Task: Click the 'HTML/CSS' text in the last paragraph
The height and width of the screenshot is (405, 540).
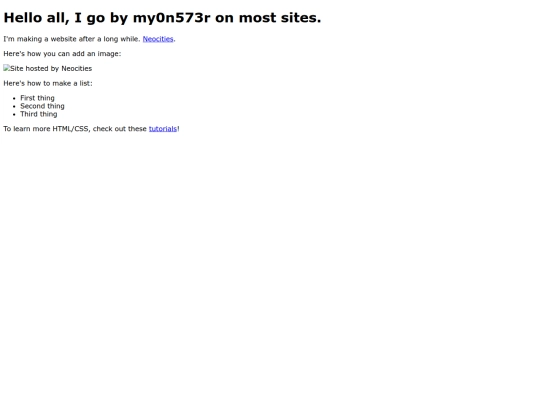Action: pos(70,129)
